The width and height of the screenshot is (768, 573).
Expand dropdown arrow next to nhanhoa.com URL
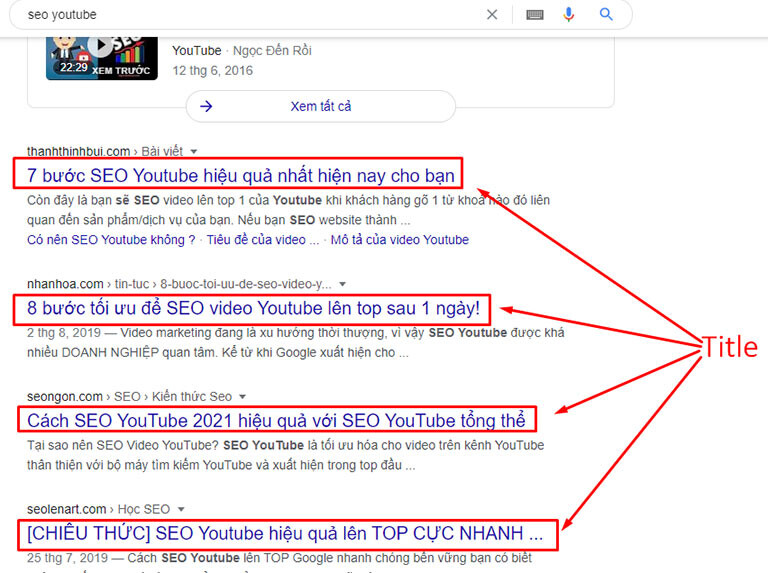tap(342, 284)
